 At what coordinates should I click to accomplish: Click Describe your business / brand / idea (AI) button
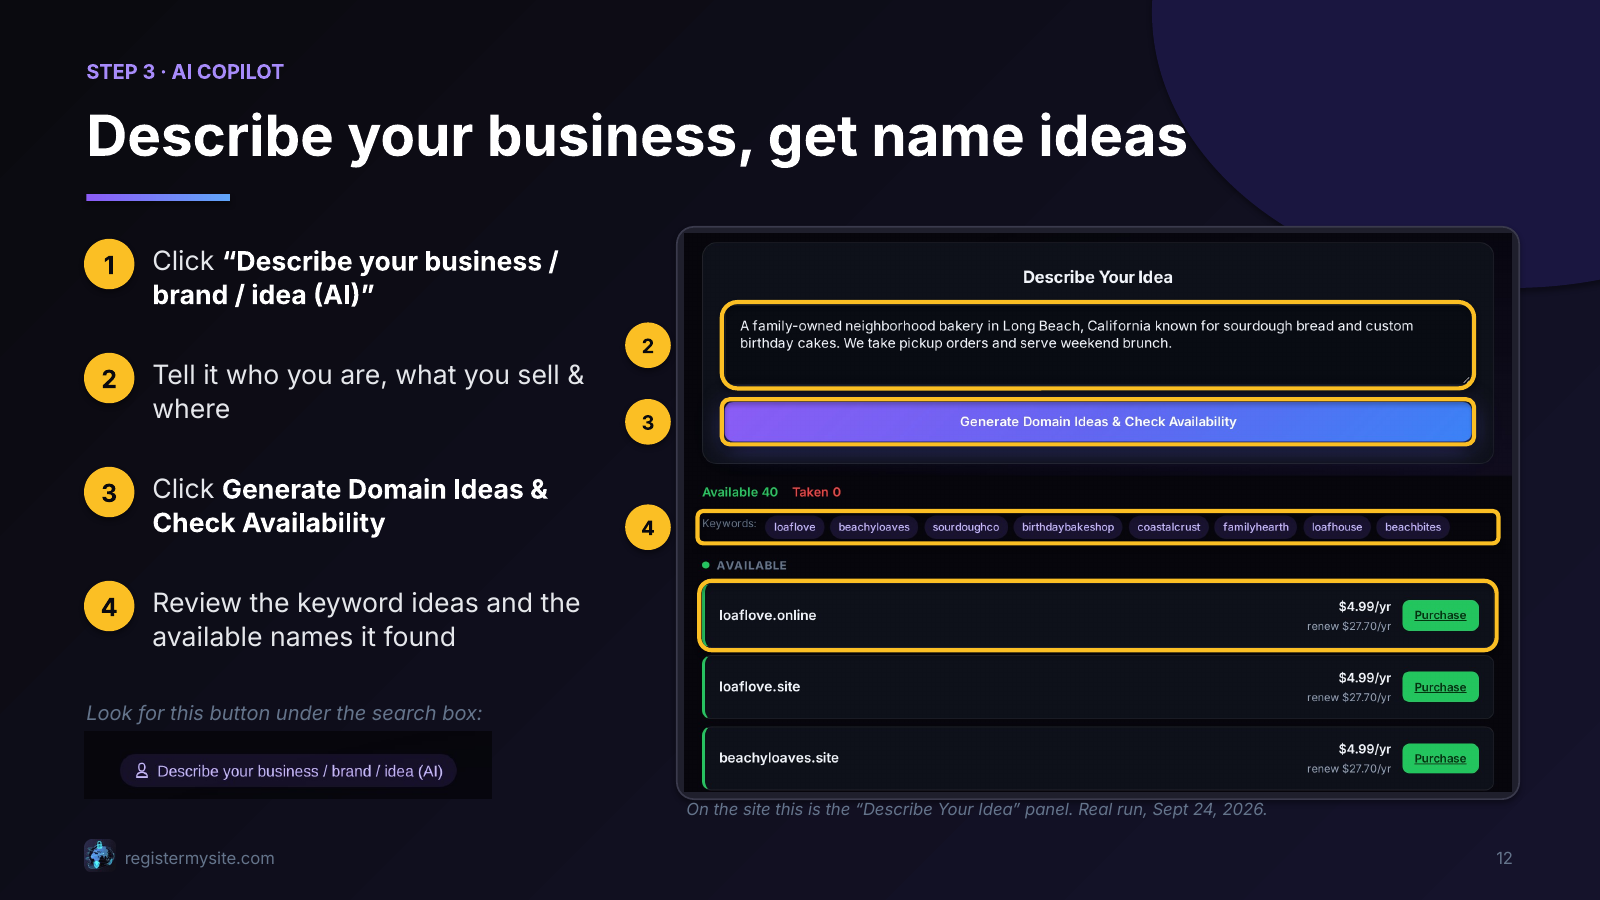click(x=288, y=771)
